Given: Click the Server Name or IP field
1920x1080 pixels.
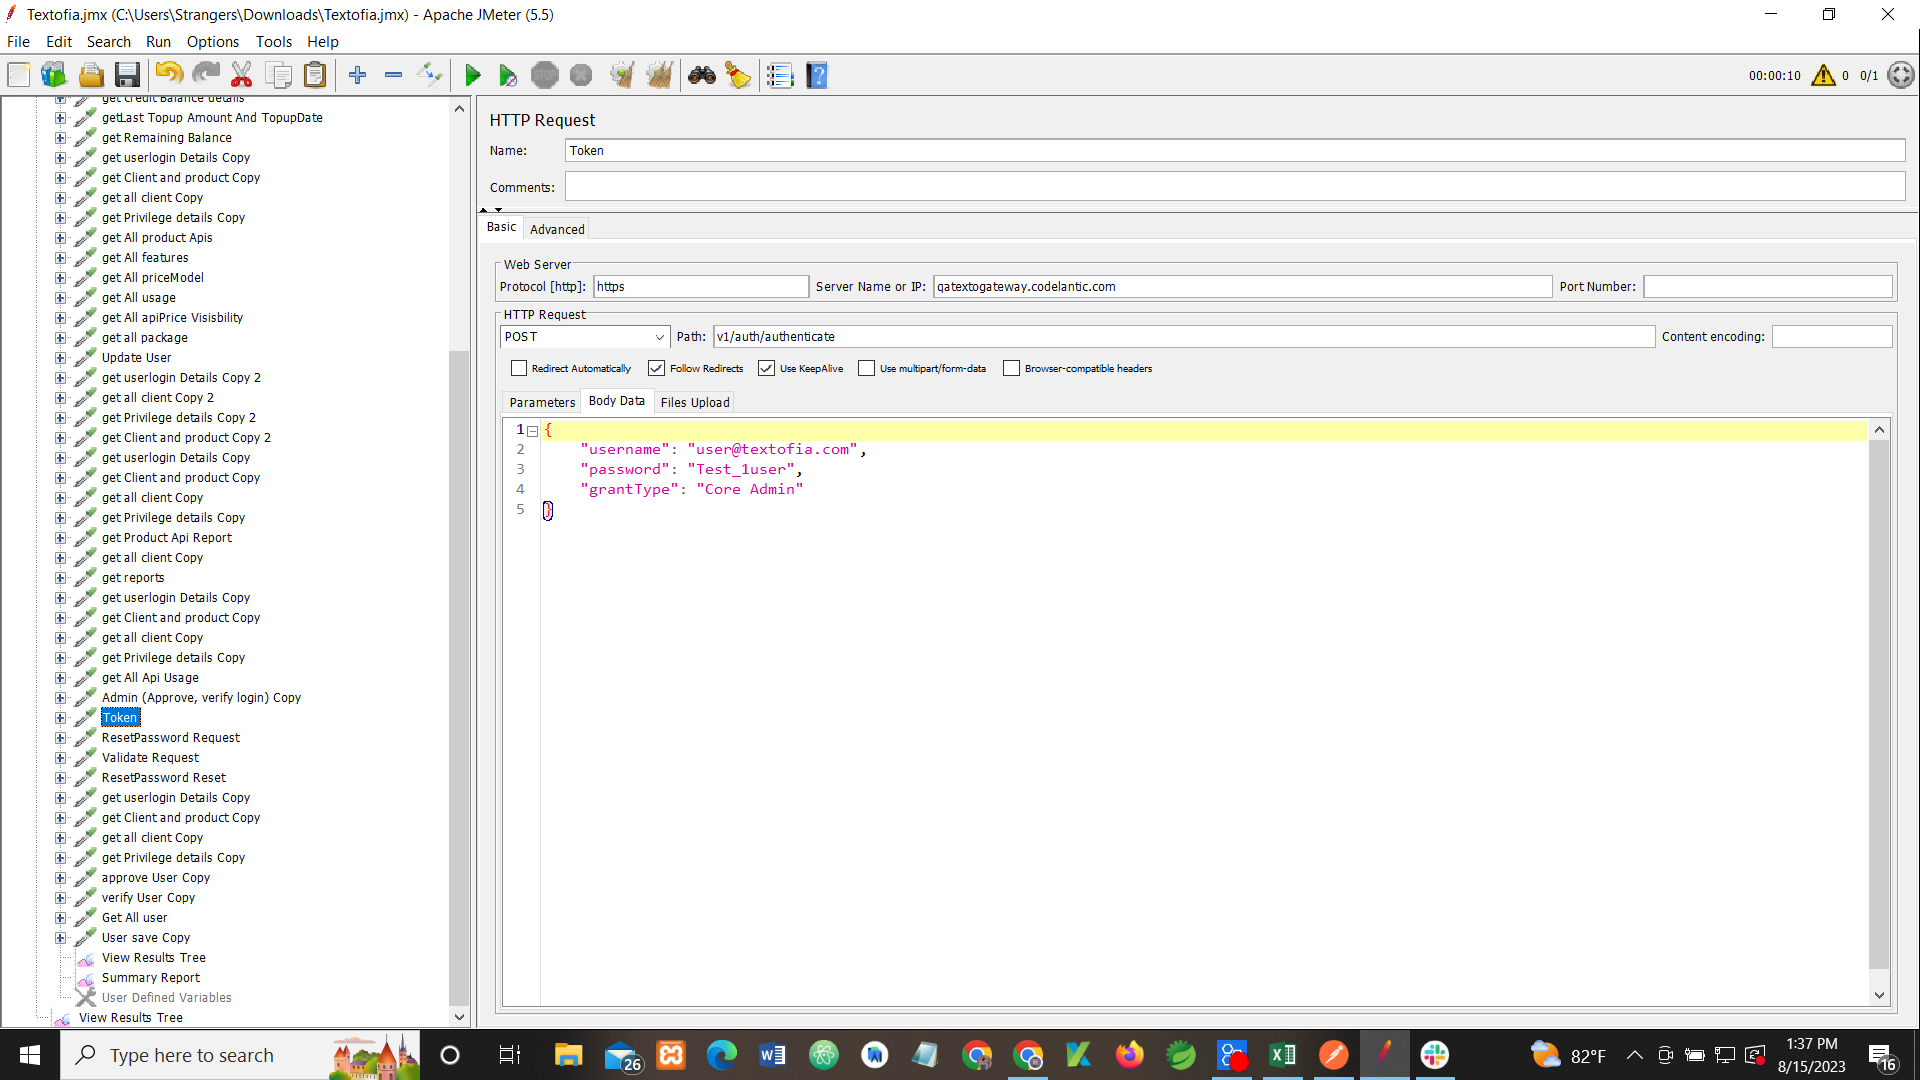Looking at the screenshot, I should coord(1242,287).
